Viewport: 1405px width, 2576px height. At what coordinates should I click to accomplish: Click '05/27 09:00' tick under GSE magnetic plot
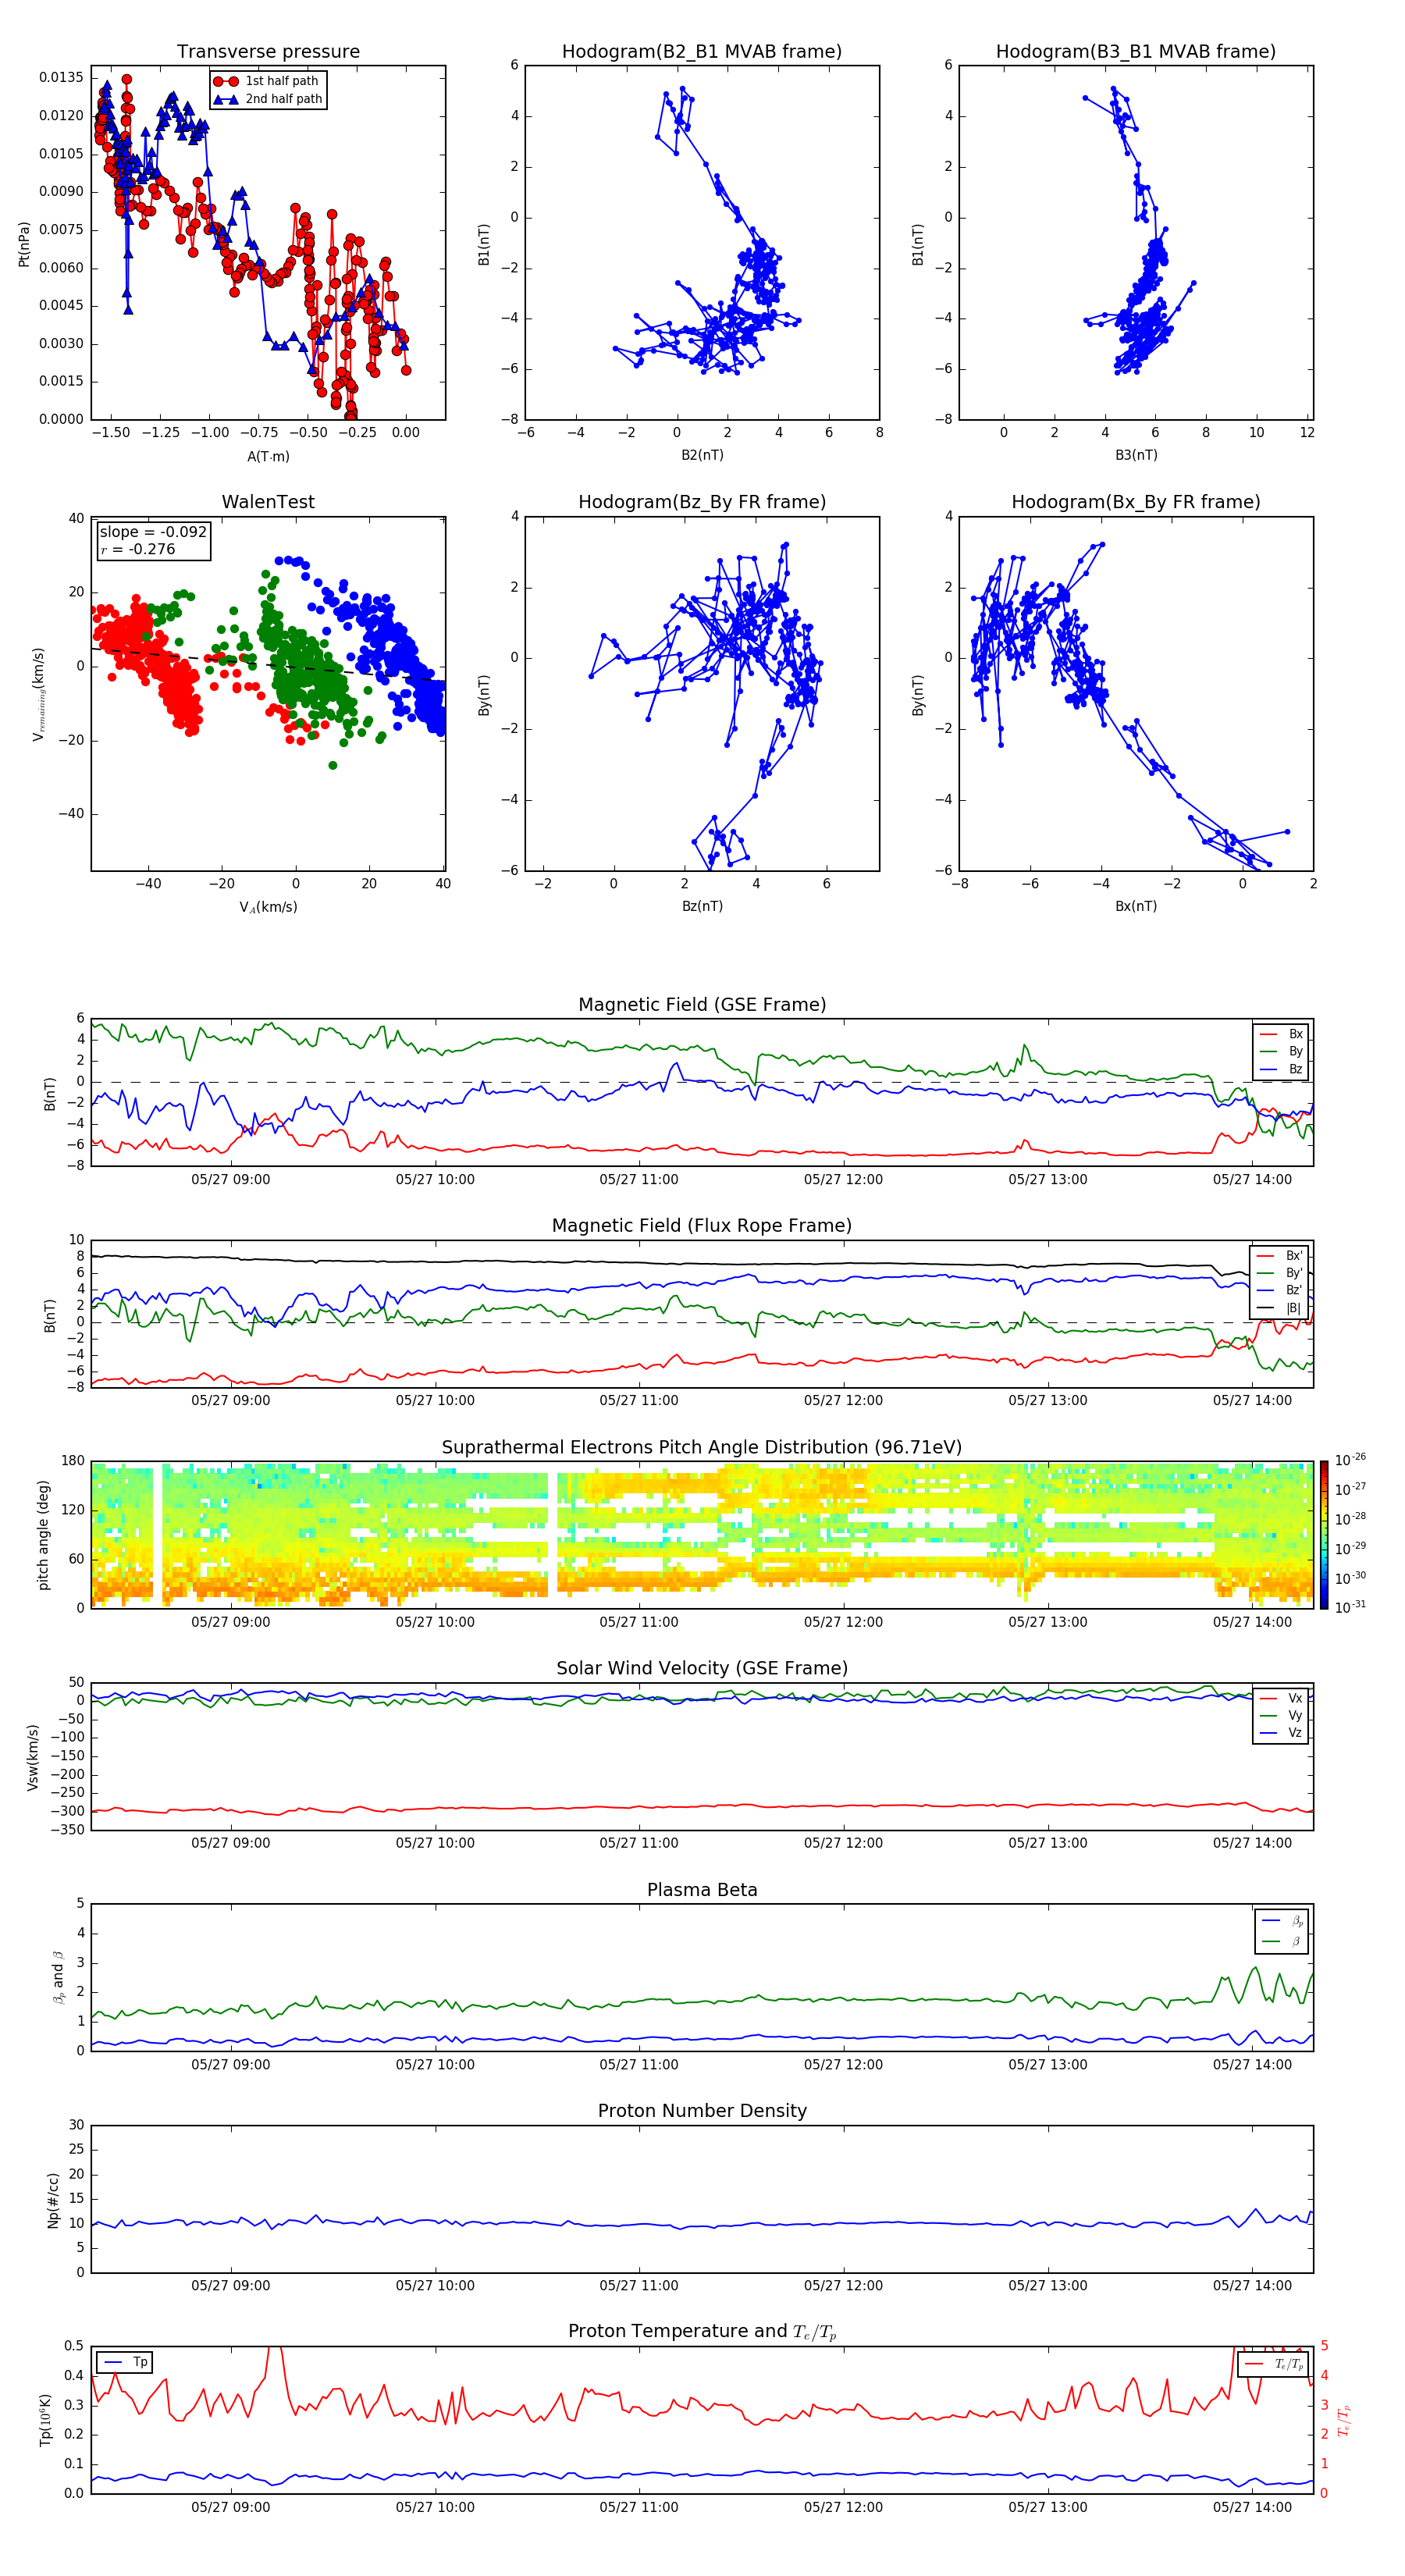230,1180
